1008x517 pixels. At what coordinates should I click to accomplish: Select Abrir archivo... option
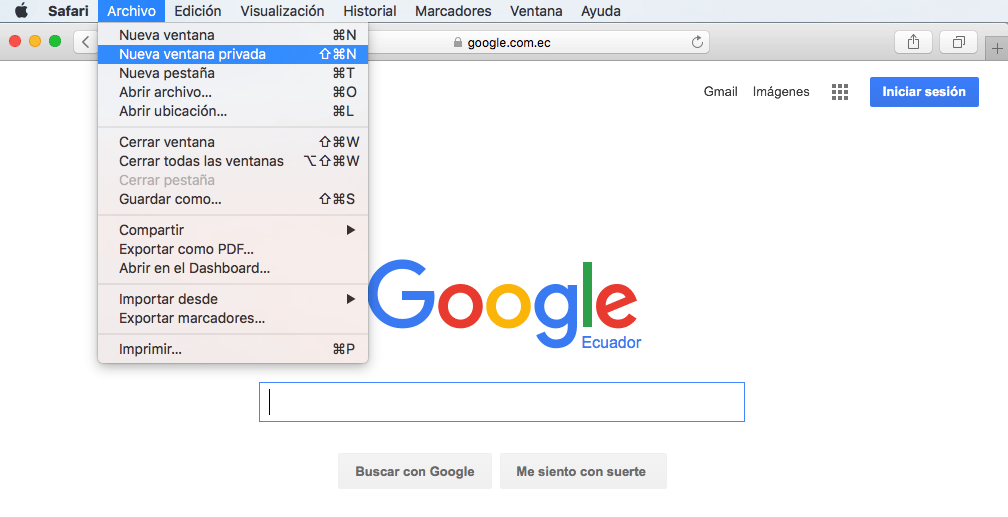tap(233, 92)
